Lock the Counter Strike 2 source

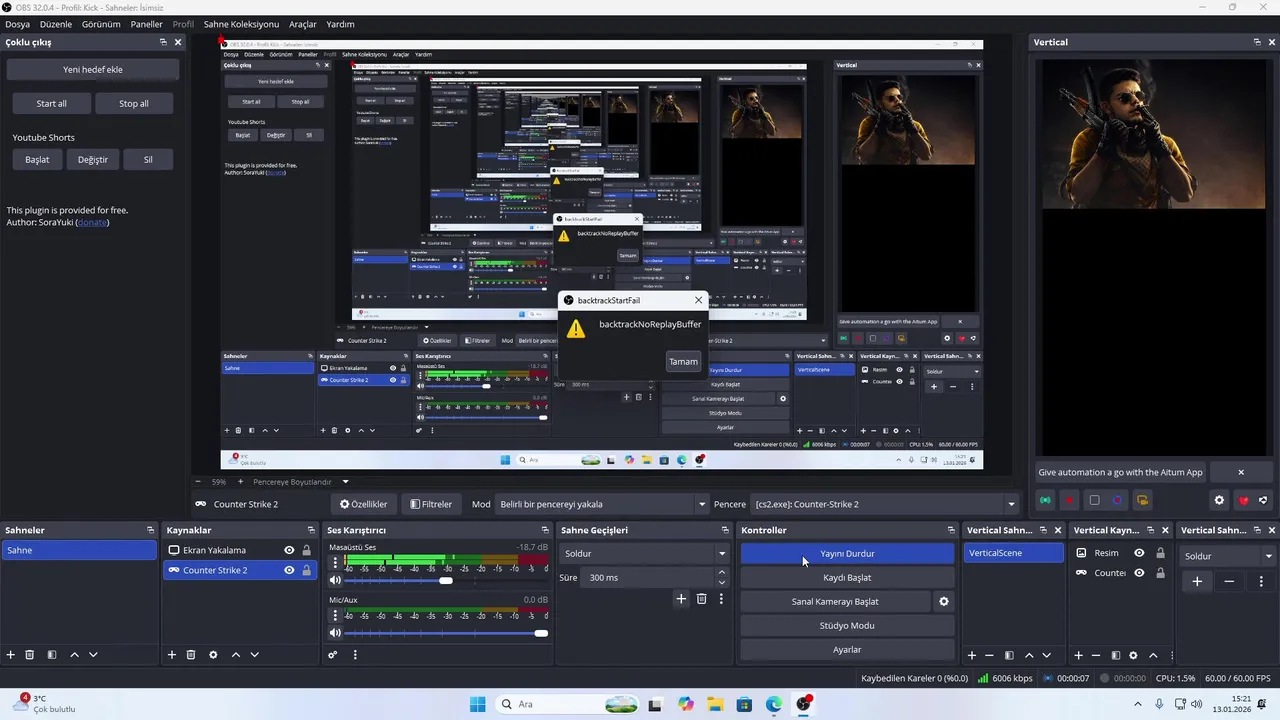(306, 570)
